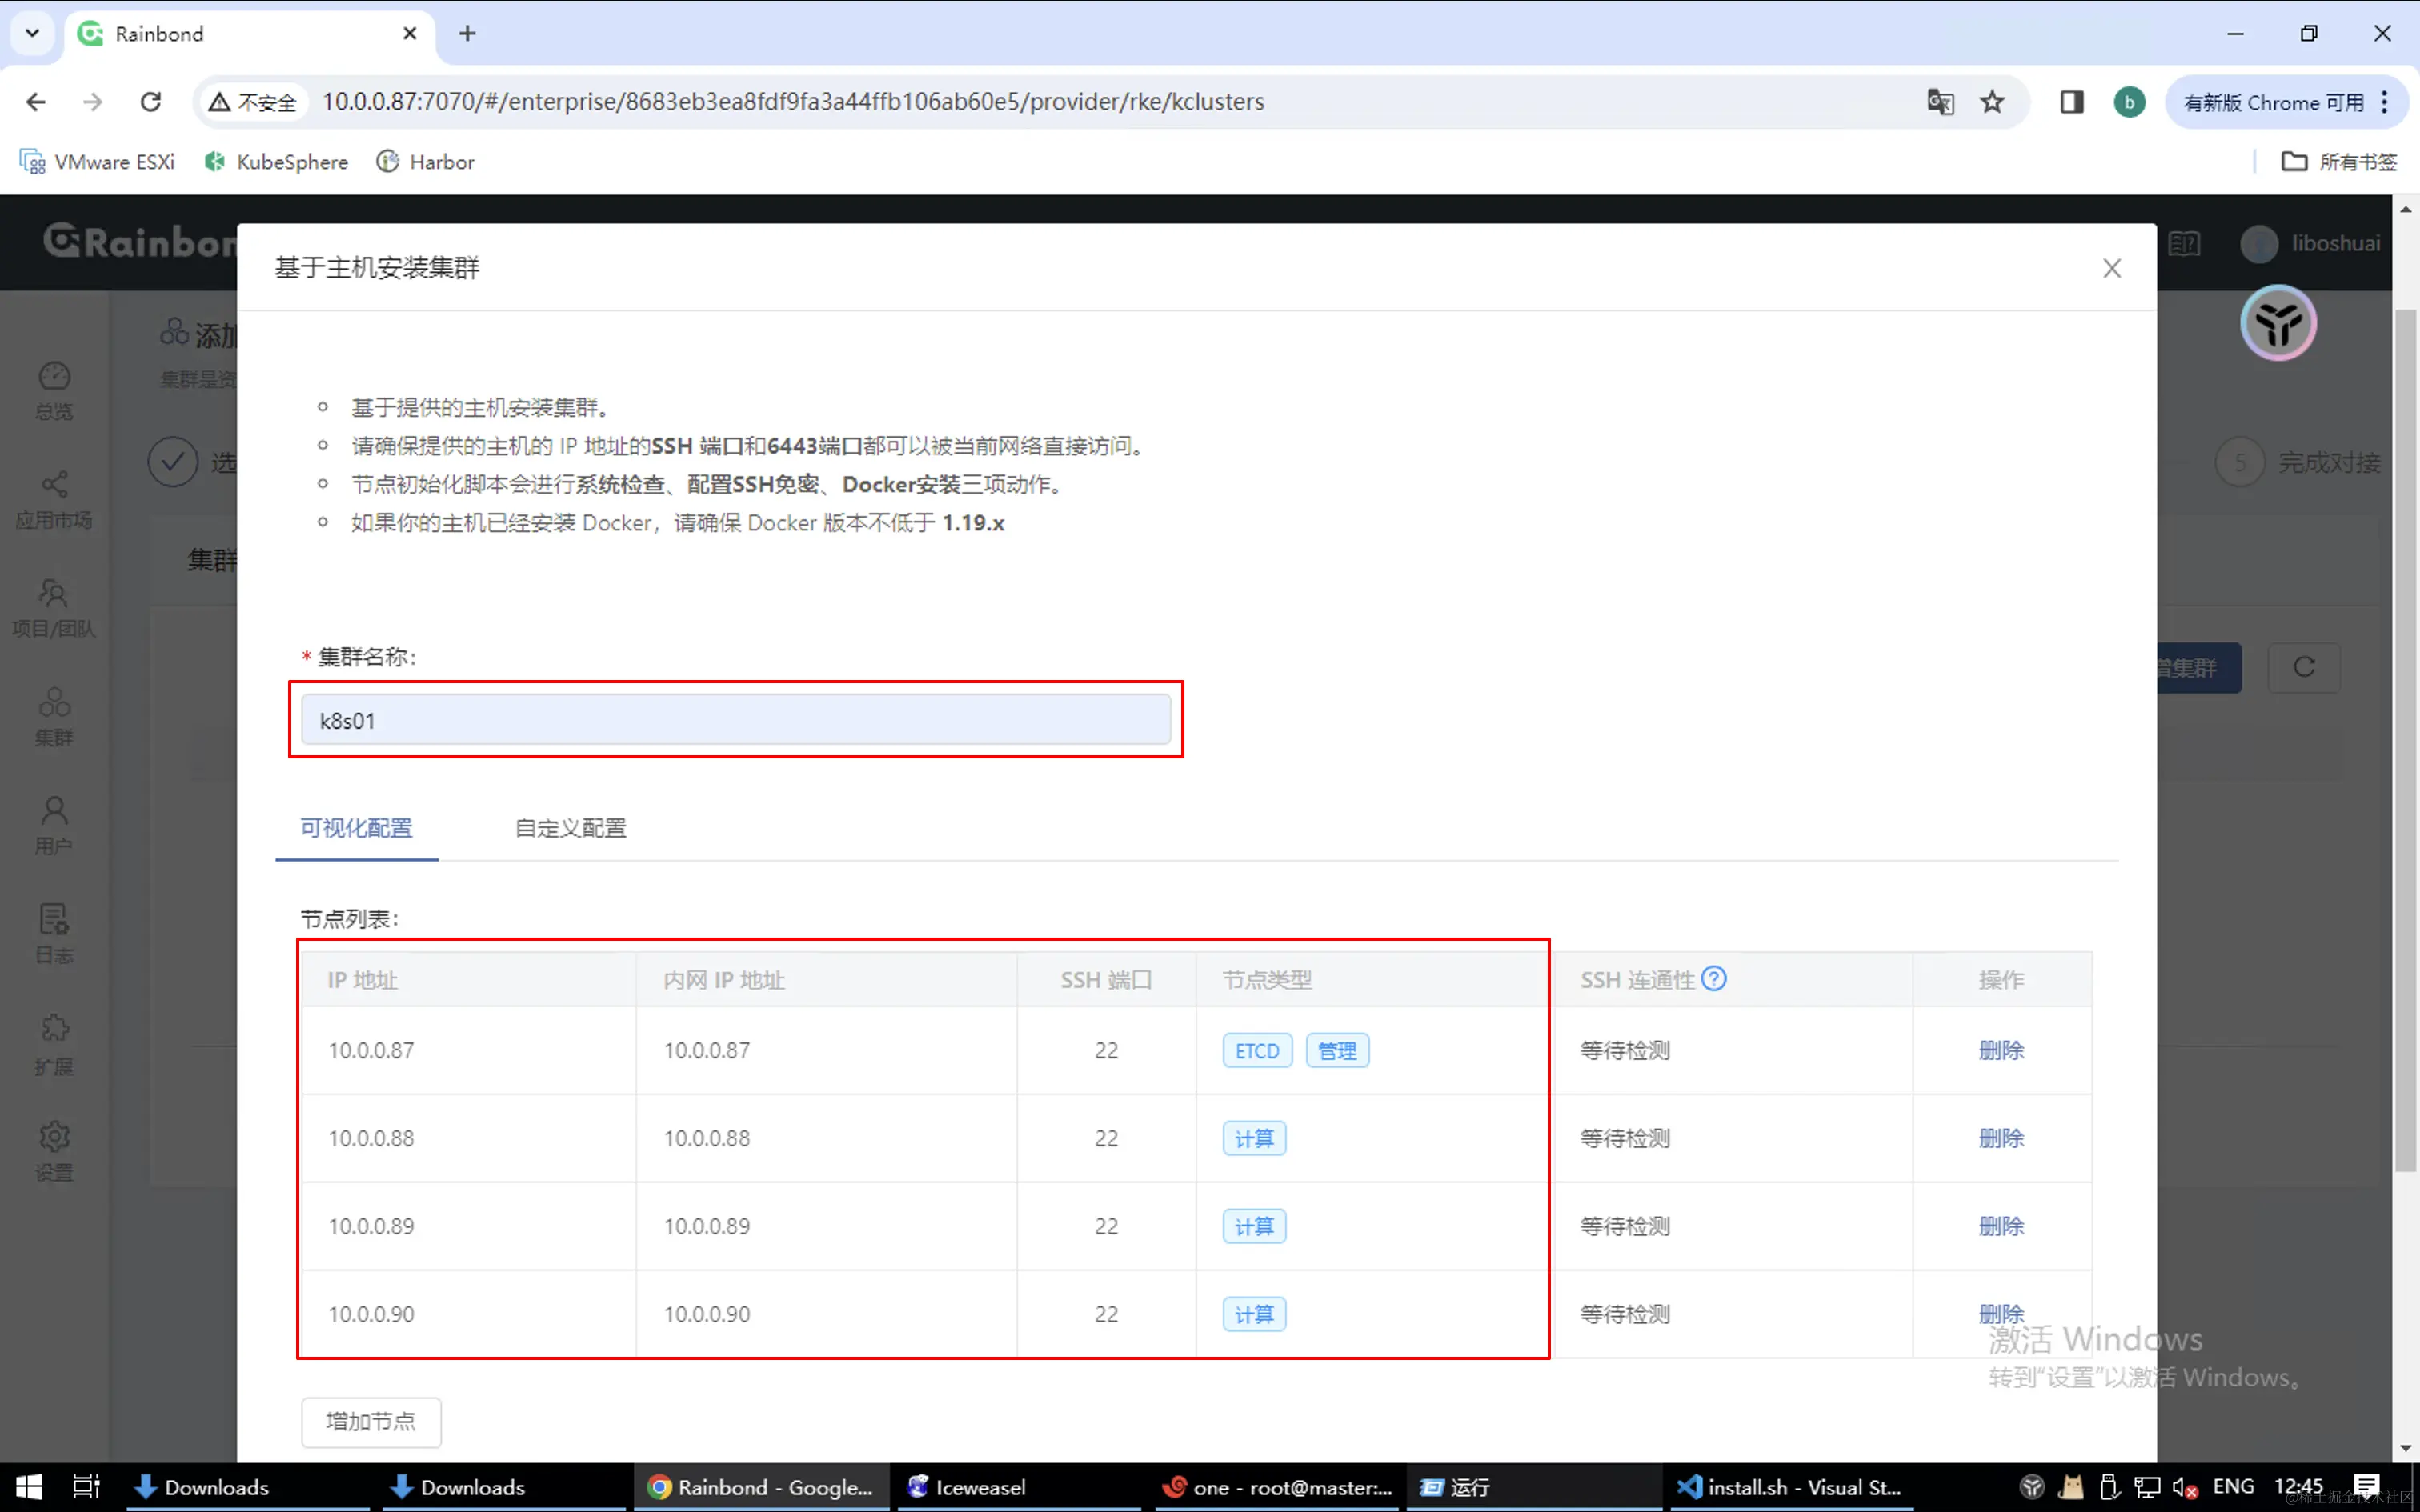Click the 增加节点 button
2420x1512 pixels.
pos(371,1421)
